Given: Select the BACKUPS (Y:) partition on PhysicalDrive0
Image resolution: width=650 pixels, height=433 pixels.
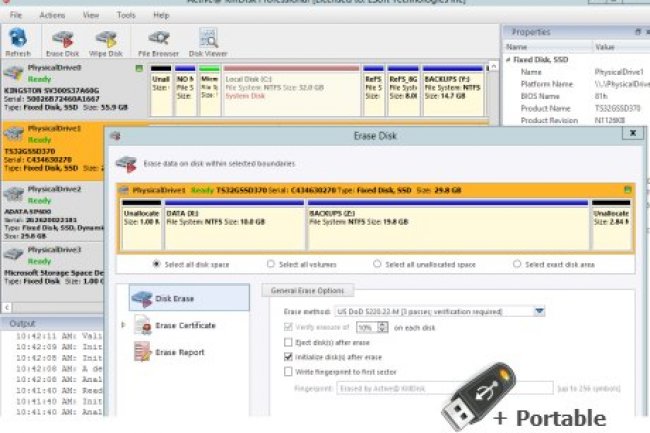Looking at the screenshot, I should (x=453, y=90).
